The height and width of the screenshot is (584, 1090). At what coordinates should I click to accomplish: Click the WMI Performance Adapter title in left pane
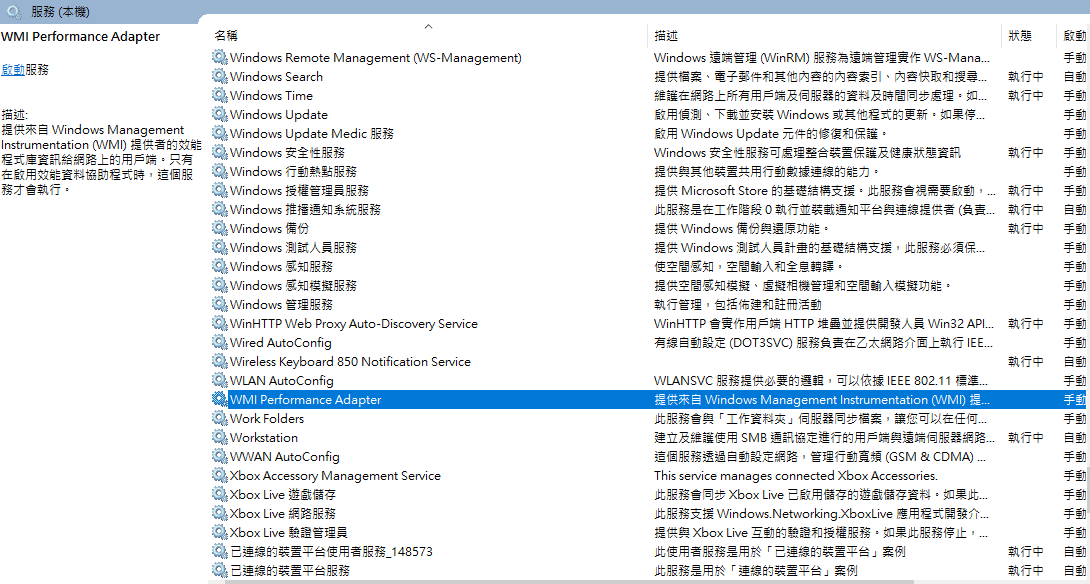[81, 37]
